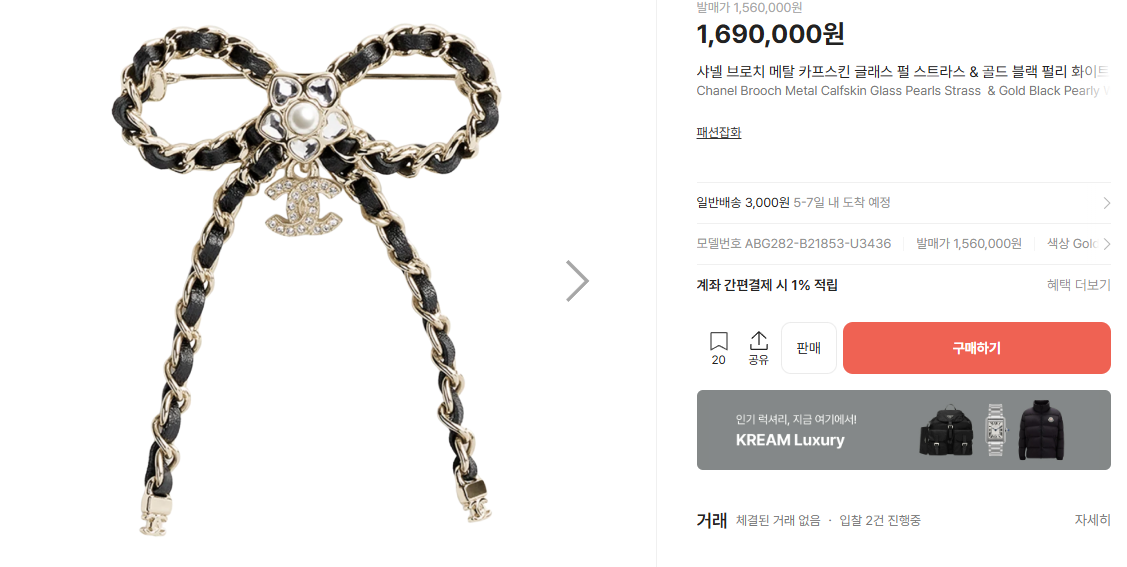This screenshot has width=1127, height=567.
Task: Click the bookmark save icon
Action: 718,341
